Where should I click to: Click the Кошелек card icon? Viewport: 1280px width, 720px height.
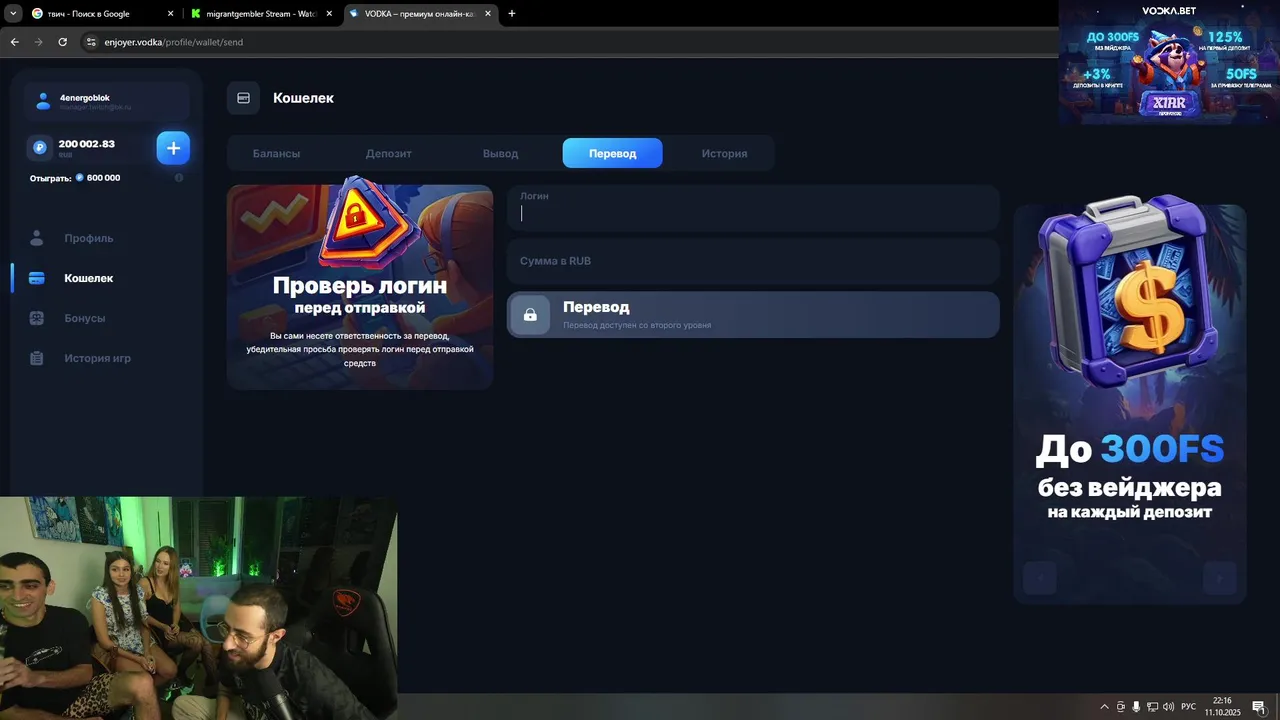coord(37,278)
